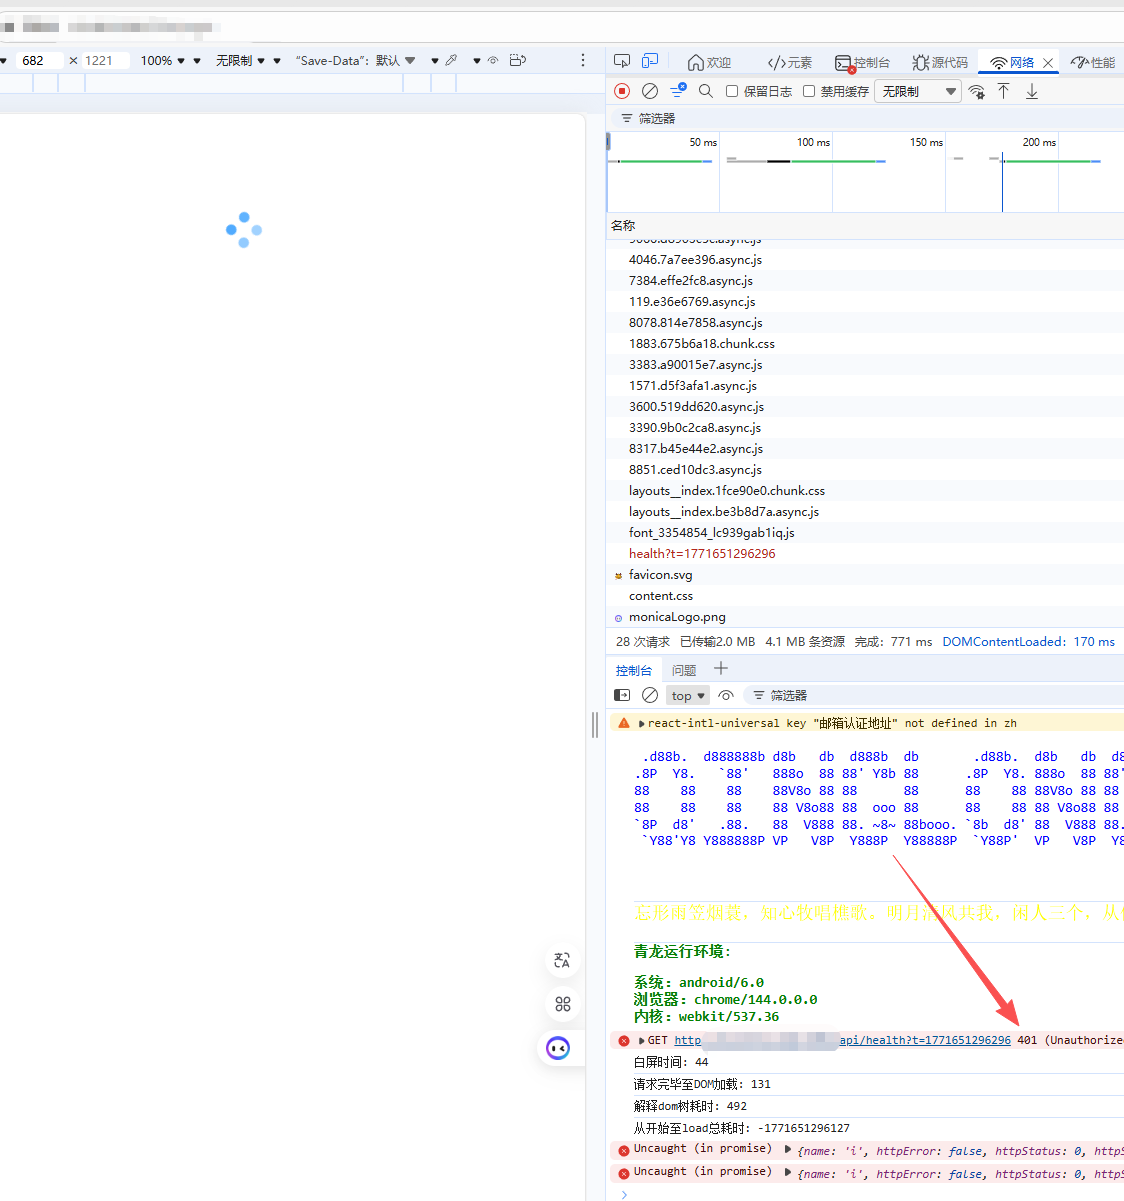Open the 无限制 throttling dropdown in network panel
Viewport: 1124px width, 1201px height.
(x=917, y=91)
